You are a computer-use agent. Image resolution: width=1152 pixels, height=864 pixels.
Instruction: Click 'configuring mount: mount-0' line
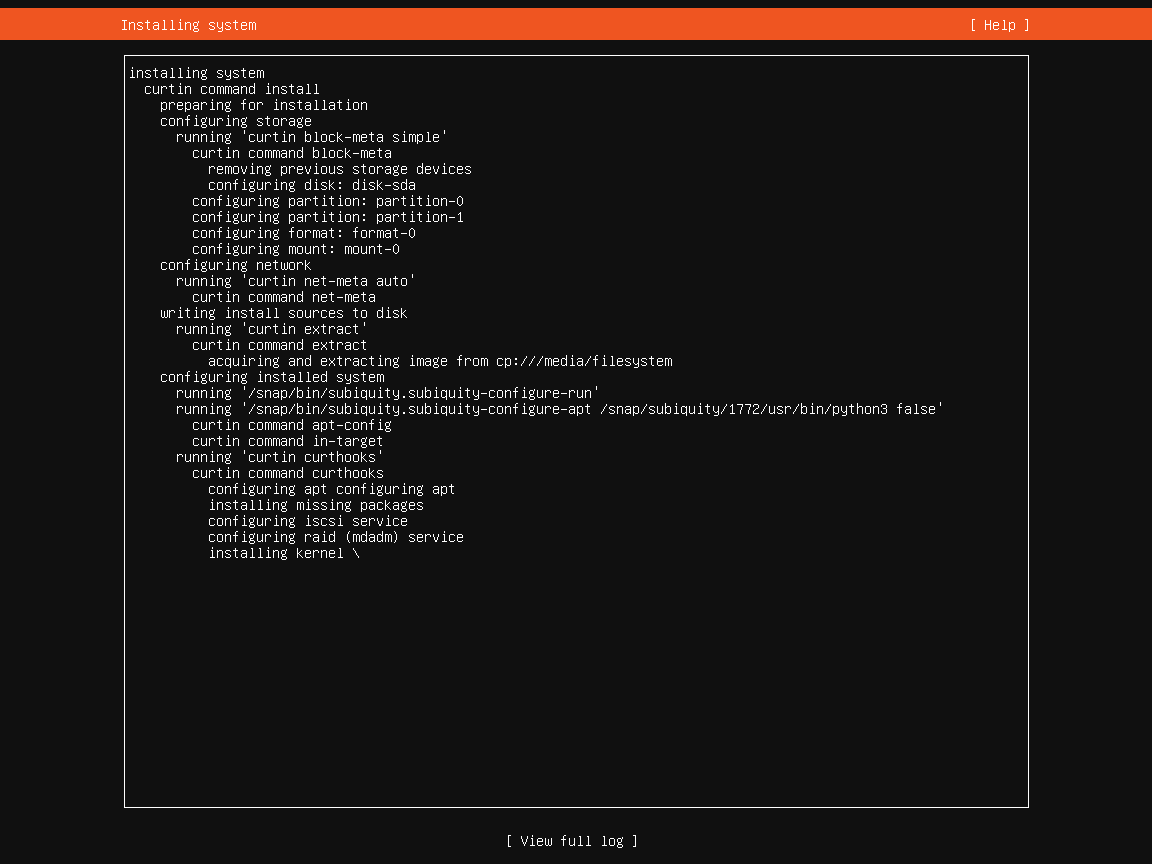295,249
